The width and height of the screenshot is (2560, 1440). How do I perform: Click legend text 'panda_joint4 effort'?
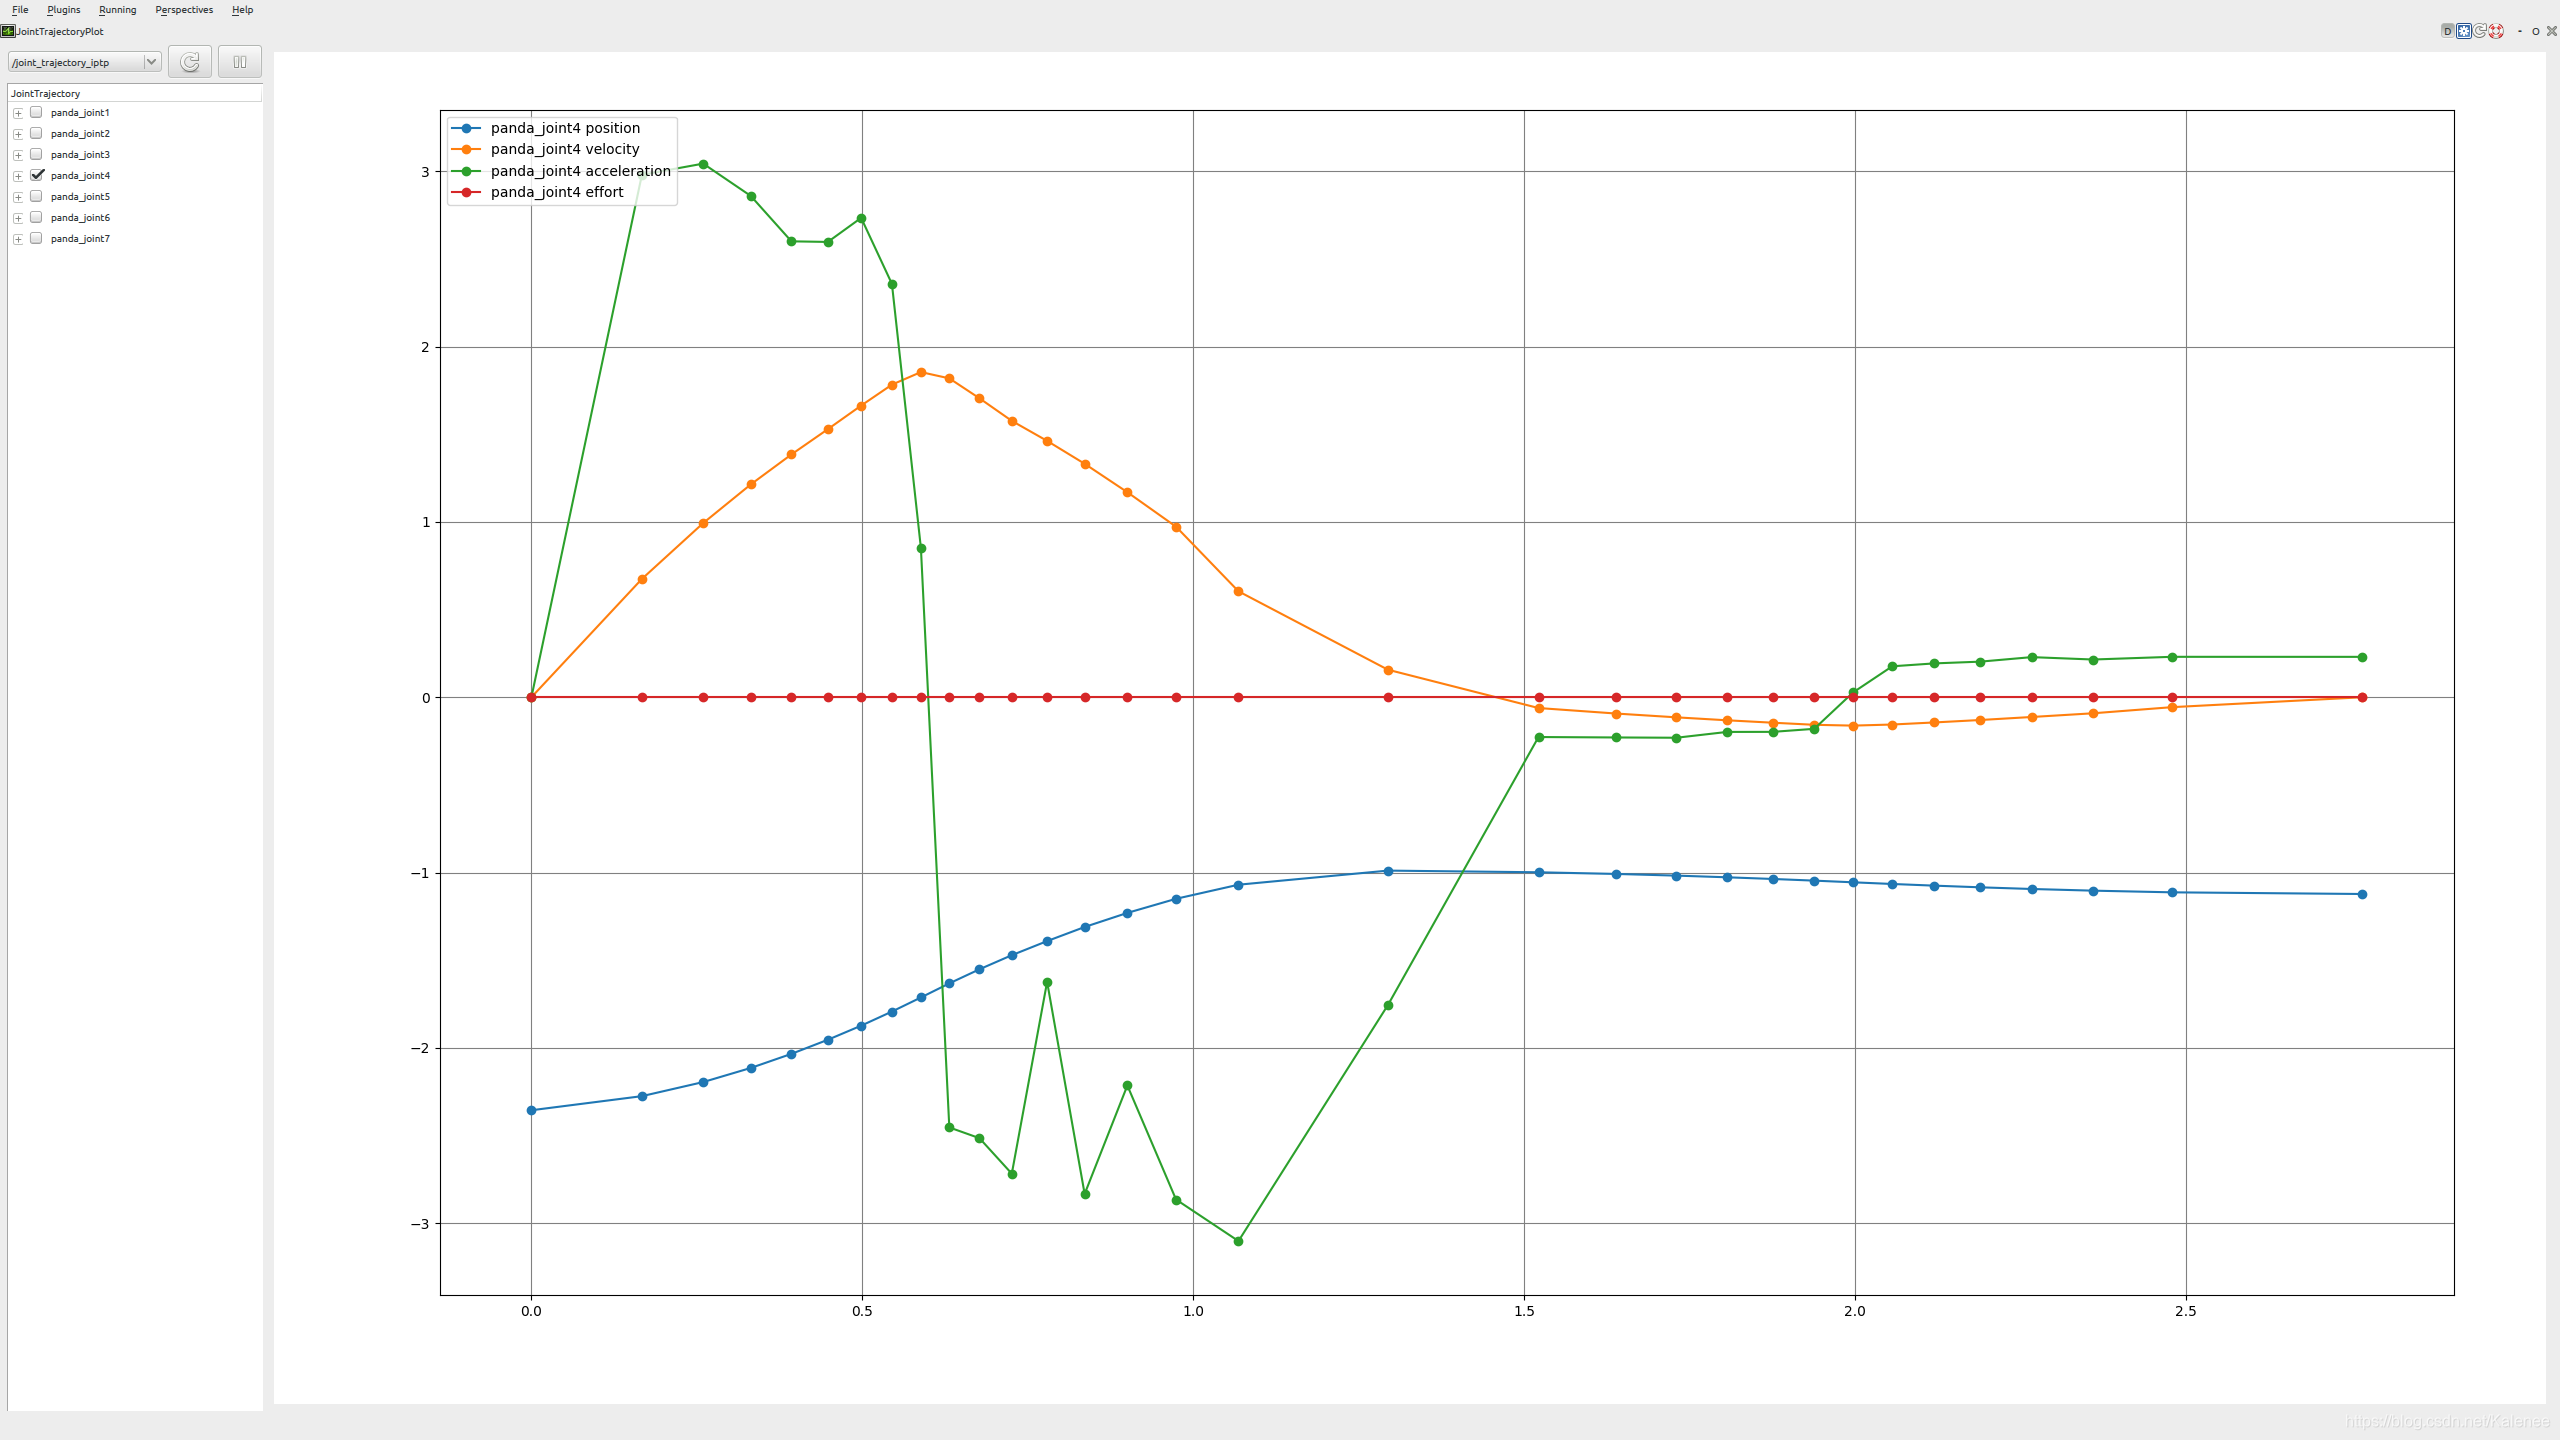pyautogui.click(x=557, y=192)
